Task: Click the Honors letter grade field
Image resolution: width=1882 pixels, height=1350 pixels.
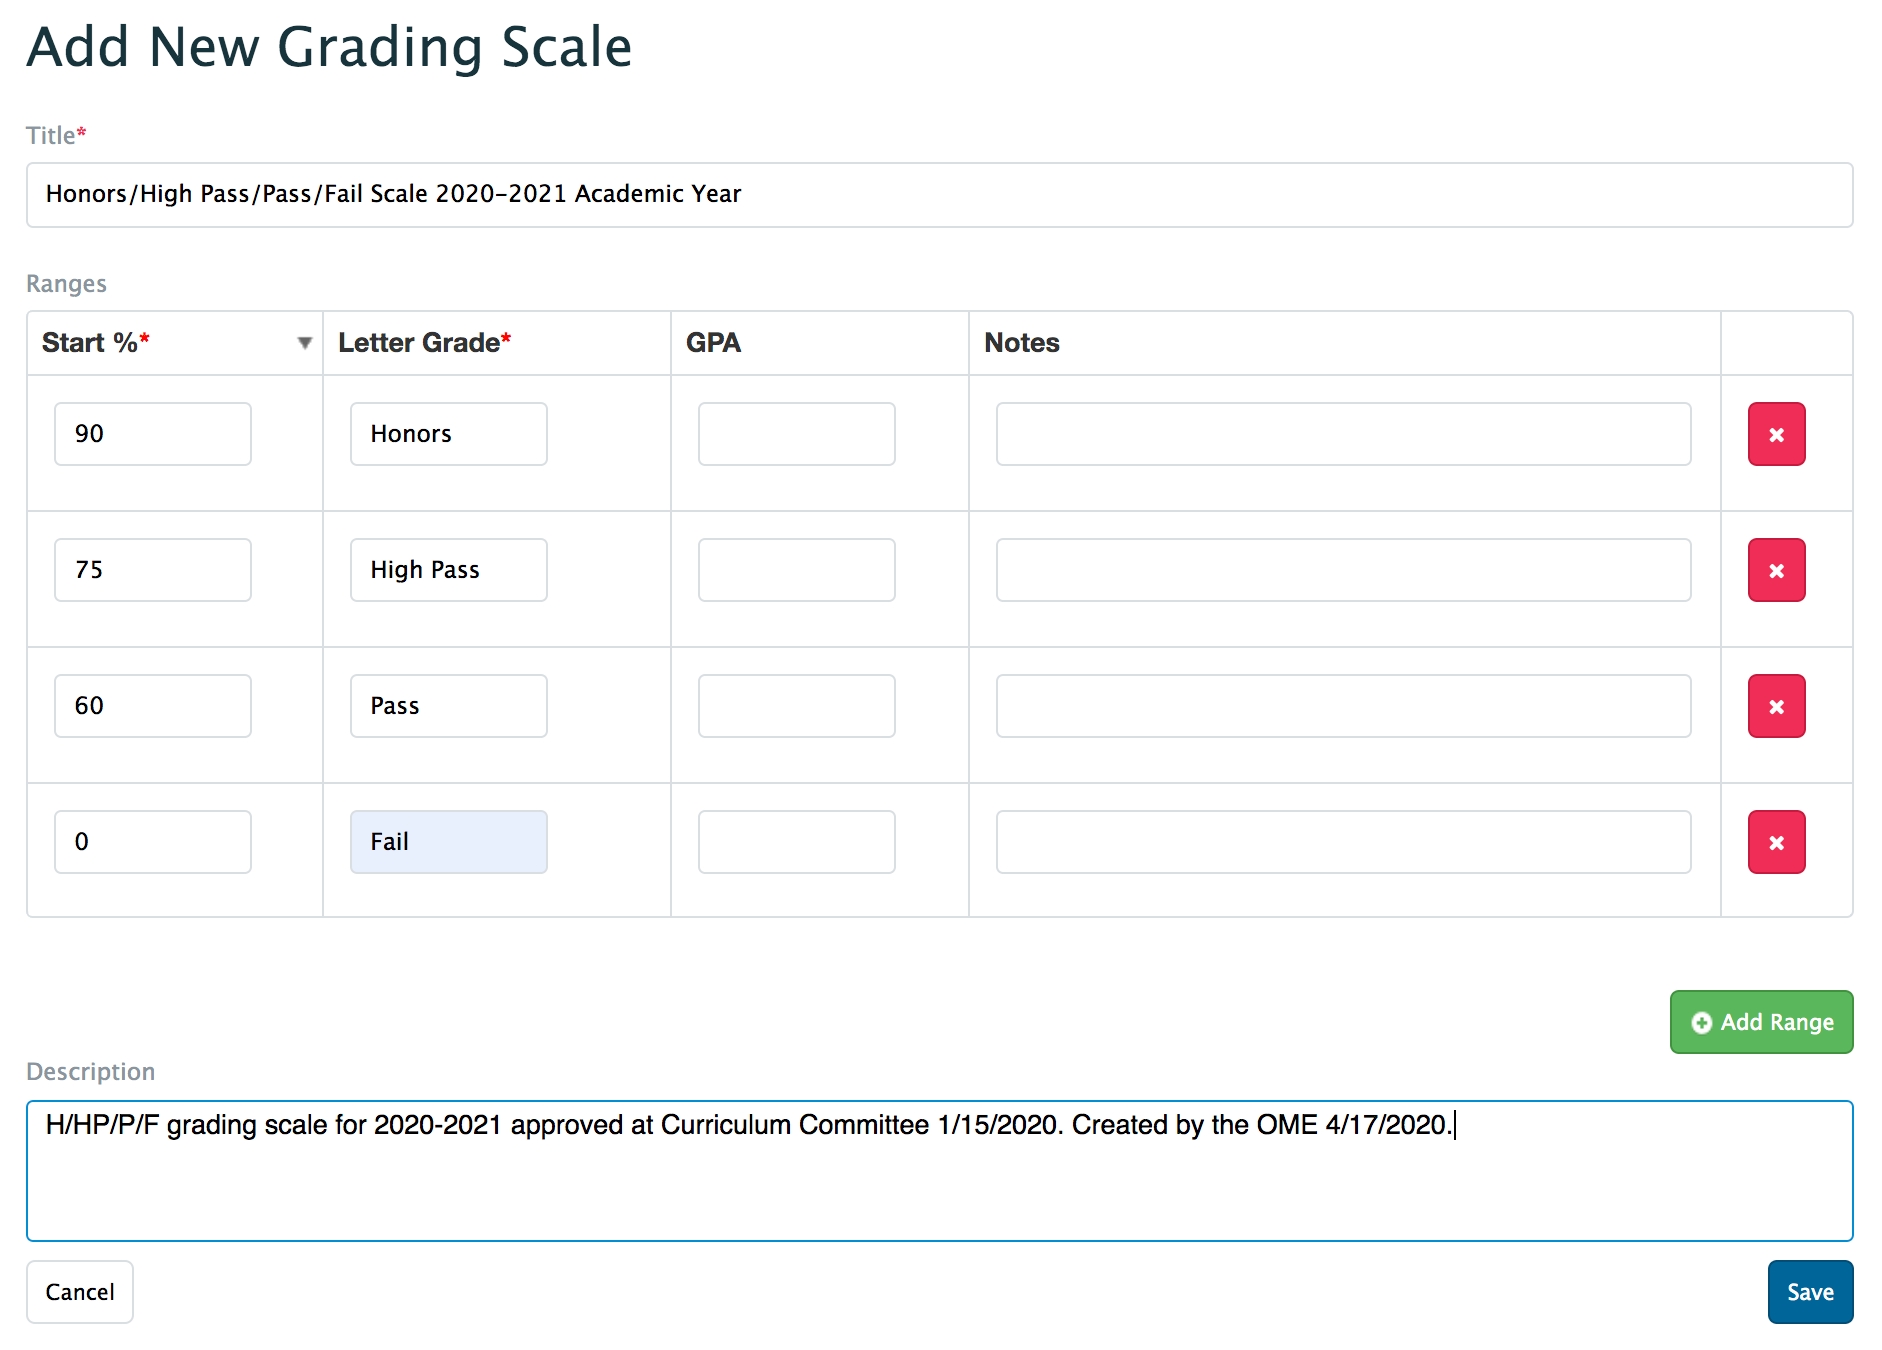Action: [449, 434]
